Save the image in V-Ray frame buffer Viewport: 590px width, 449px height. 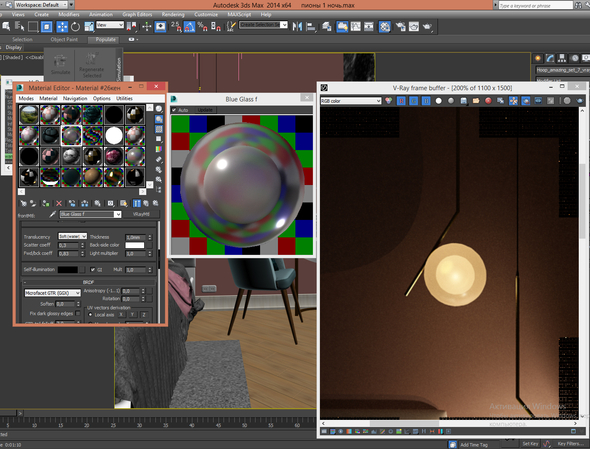pyautogui.click(x=464, y=100)
